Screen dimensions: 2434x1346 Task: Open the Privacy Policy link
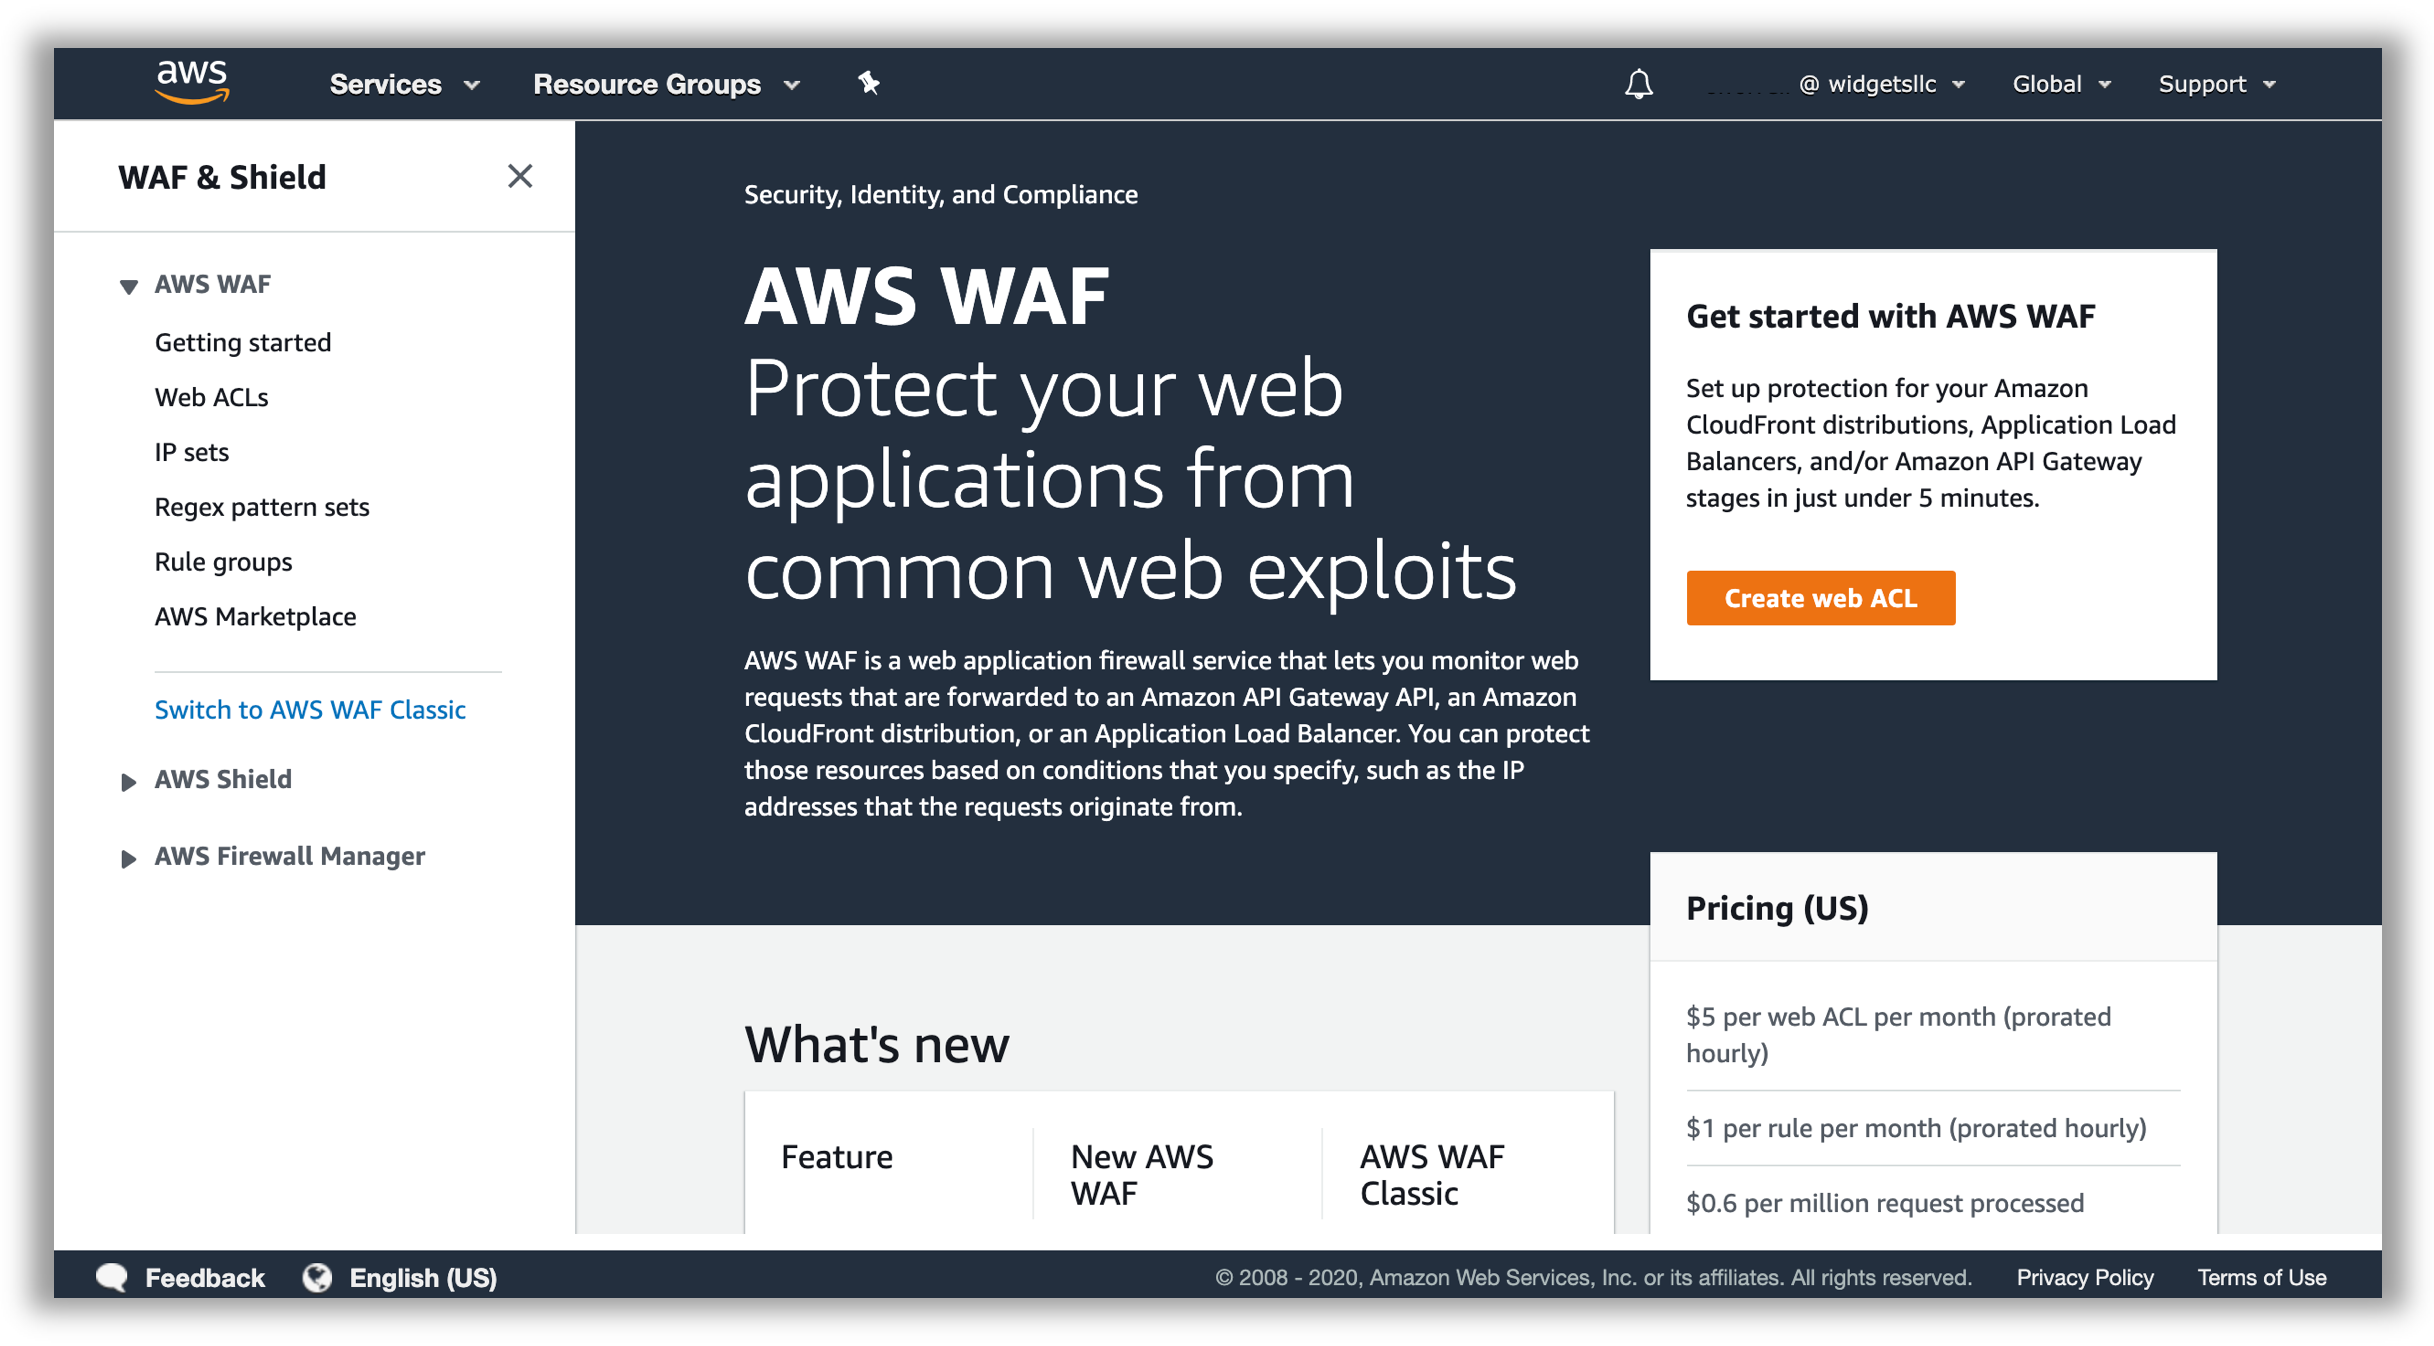click(2084, 1277)
